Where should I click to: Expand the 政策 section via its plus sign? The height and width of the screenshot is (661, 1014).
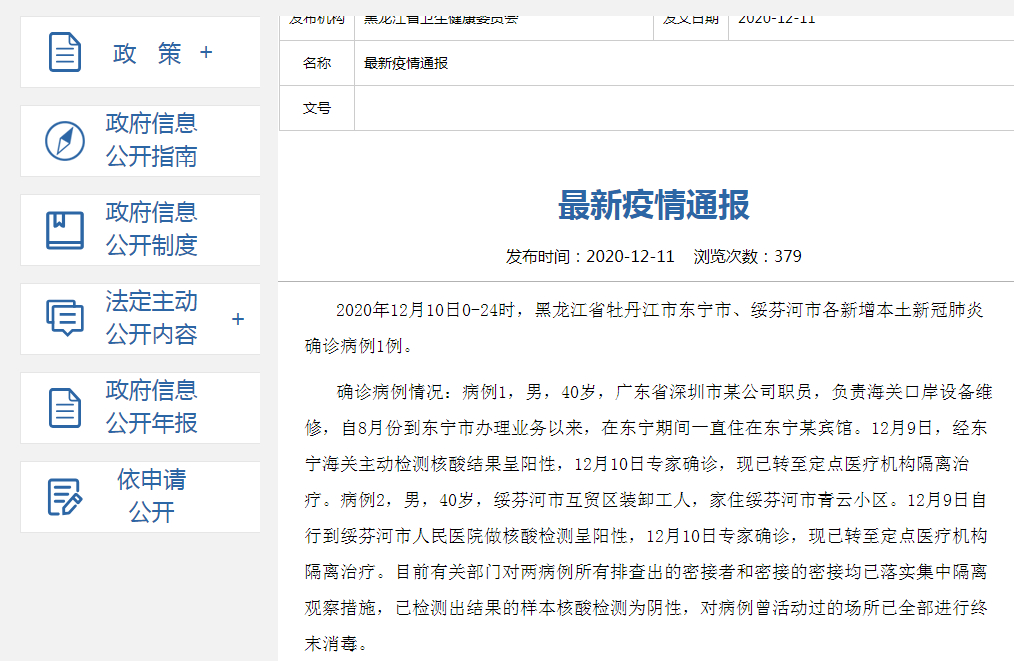pos(207,52)
